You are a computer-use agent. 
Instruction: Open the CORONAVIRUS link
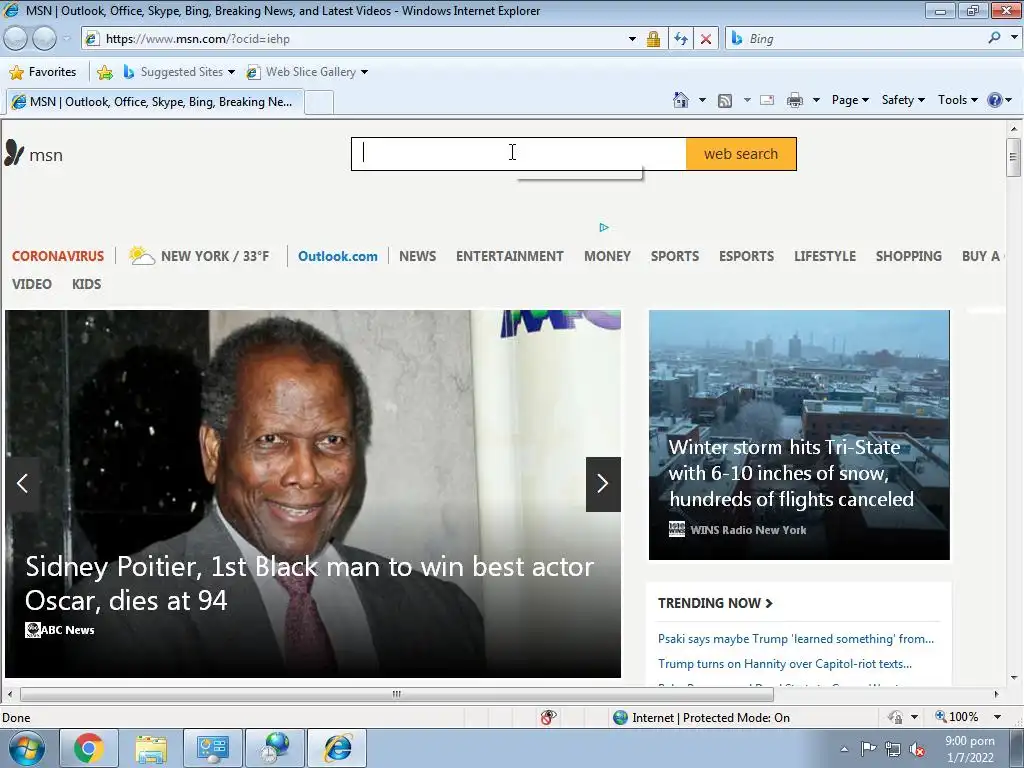[x=57, y=256]
